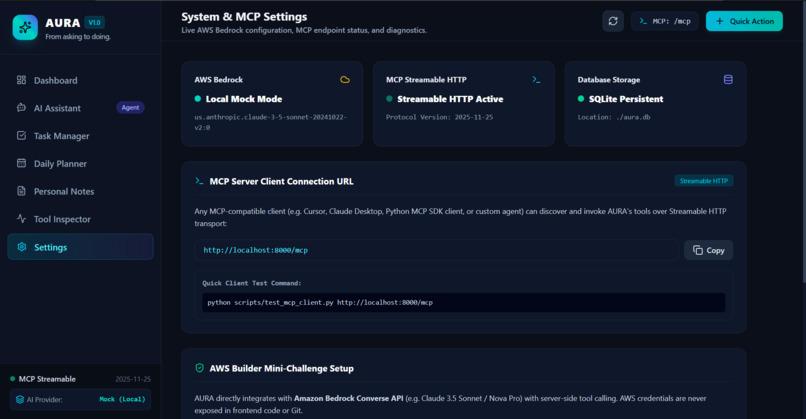Click the AWS Bedrock card title
The width and height of the screenshot is (806, 419).
tap(218, 80)
